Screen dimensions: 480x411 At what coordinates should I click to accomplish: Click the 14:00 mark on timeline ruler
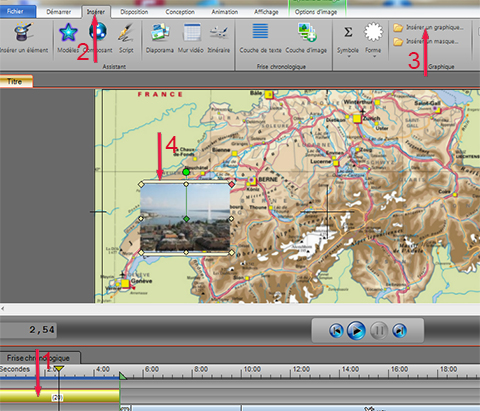point(350,369)
